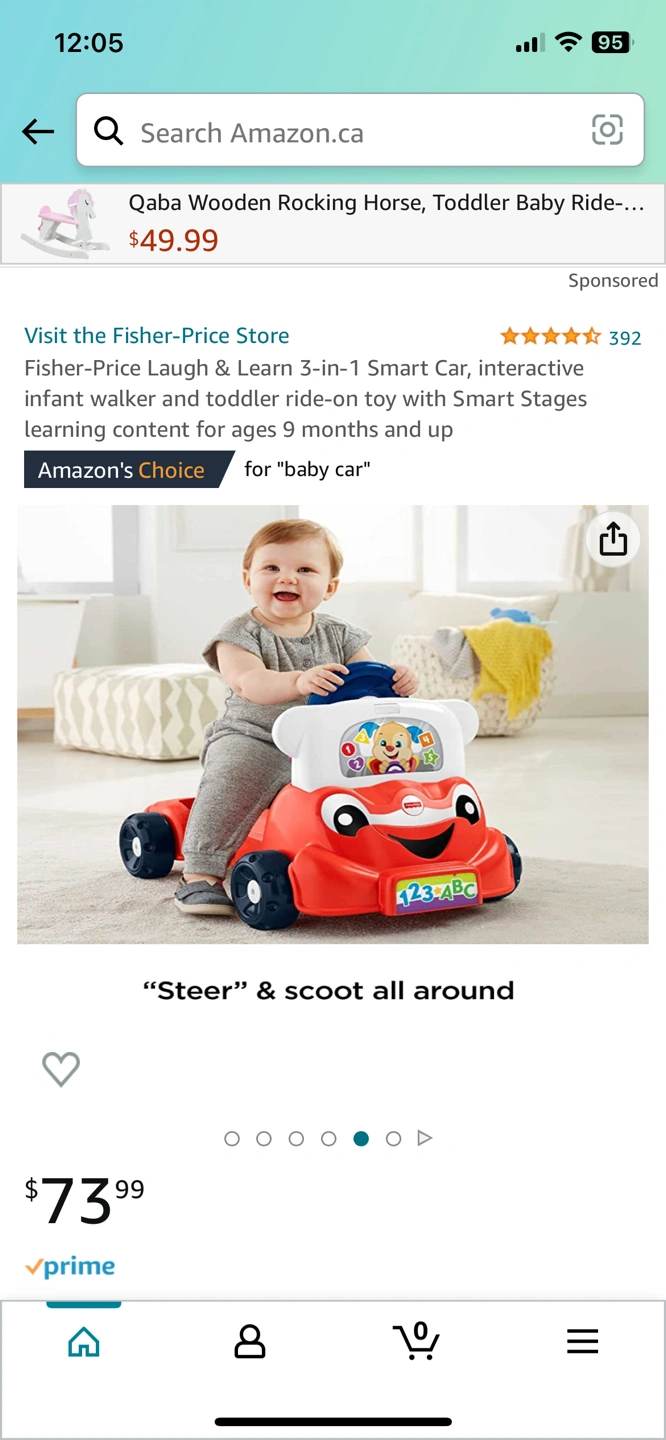Tap the prime logo badge
666x1440 pixels.
[x=70, y=1267]
